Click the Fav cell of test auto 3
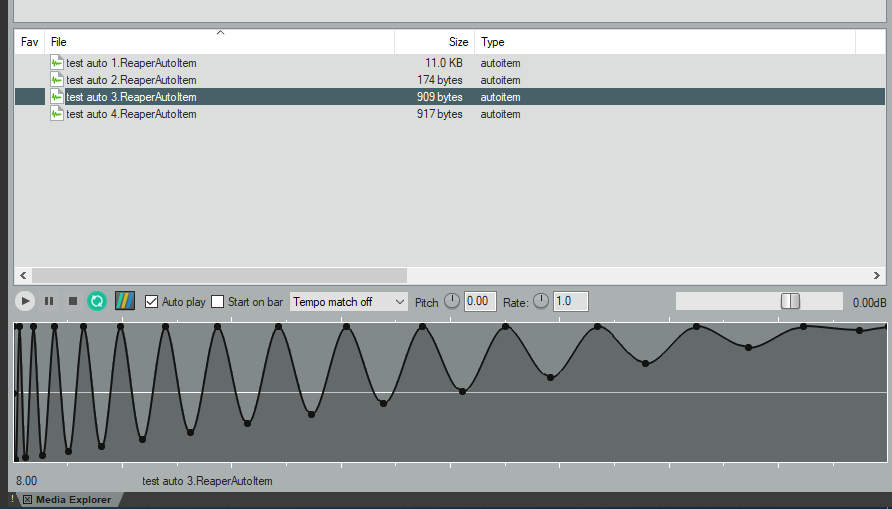The image size is (892, 509). (30, 97)
